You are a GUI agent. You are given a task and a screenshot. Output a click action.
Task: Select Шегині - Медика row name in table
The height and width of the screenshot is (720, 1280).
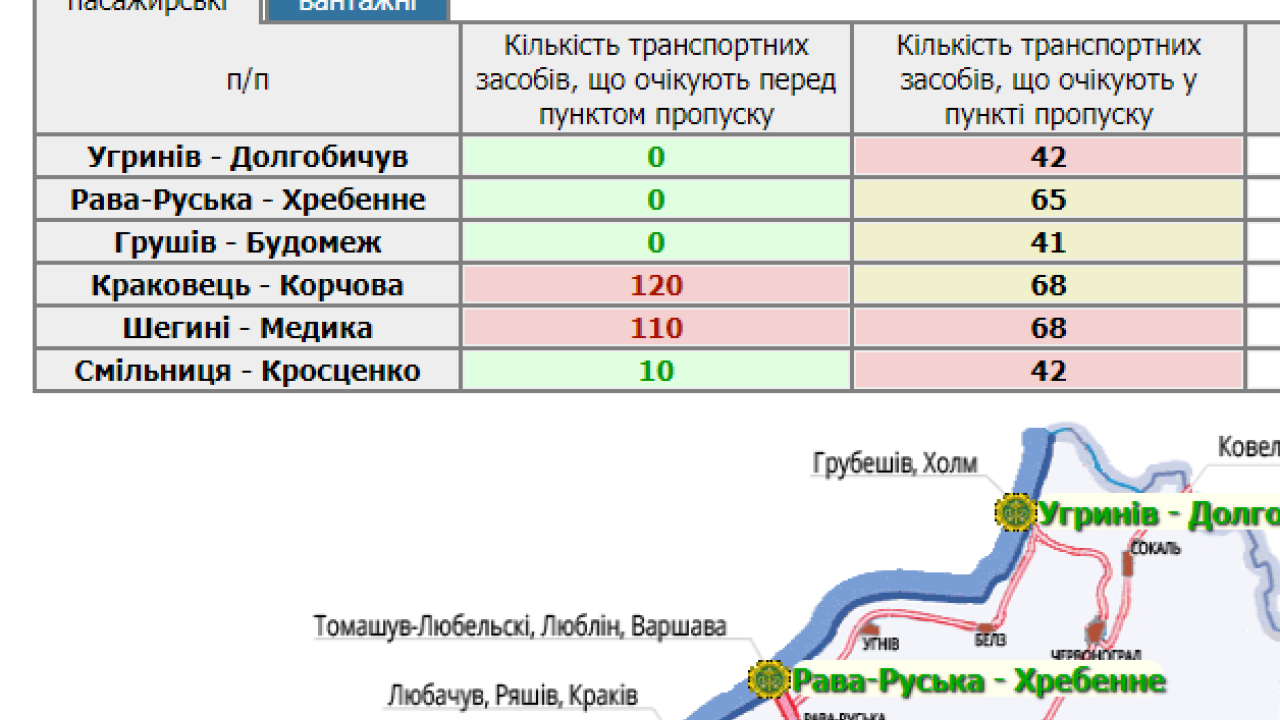click(x=247, y=328)
